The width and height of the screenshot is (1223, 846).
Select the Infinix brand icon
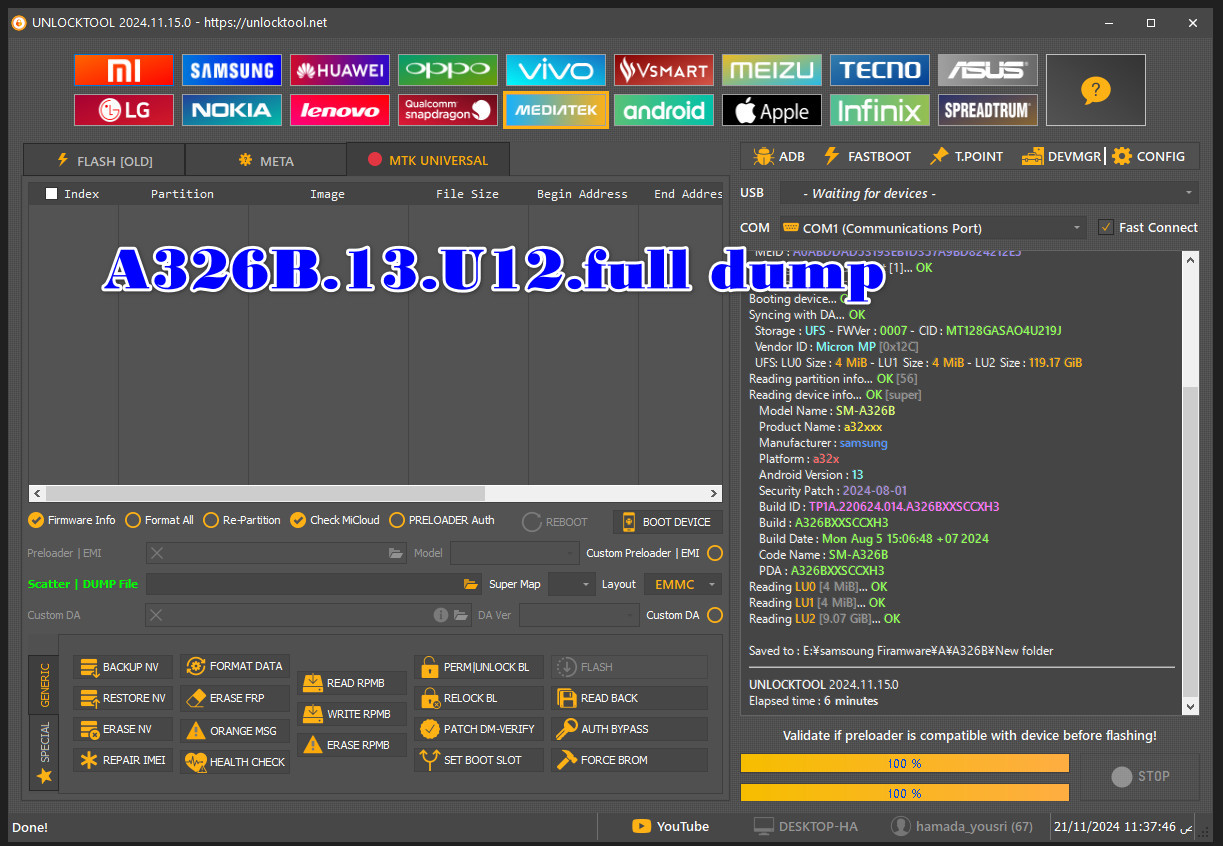(880, 110)
